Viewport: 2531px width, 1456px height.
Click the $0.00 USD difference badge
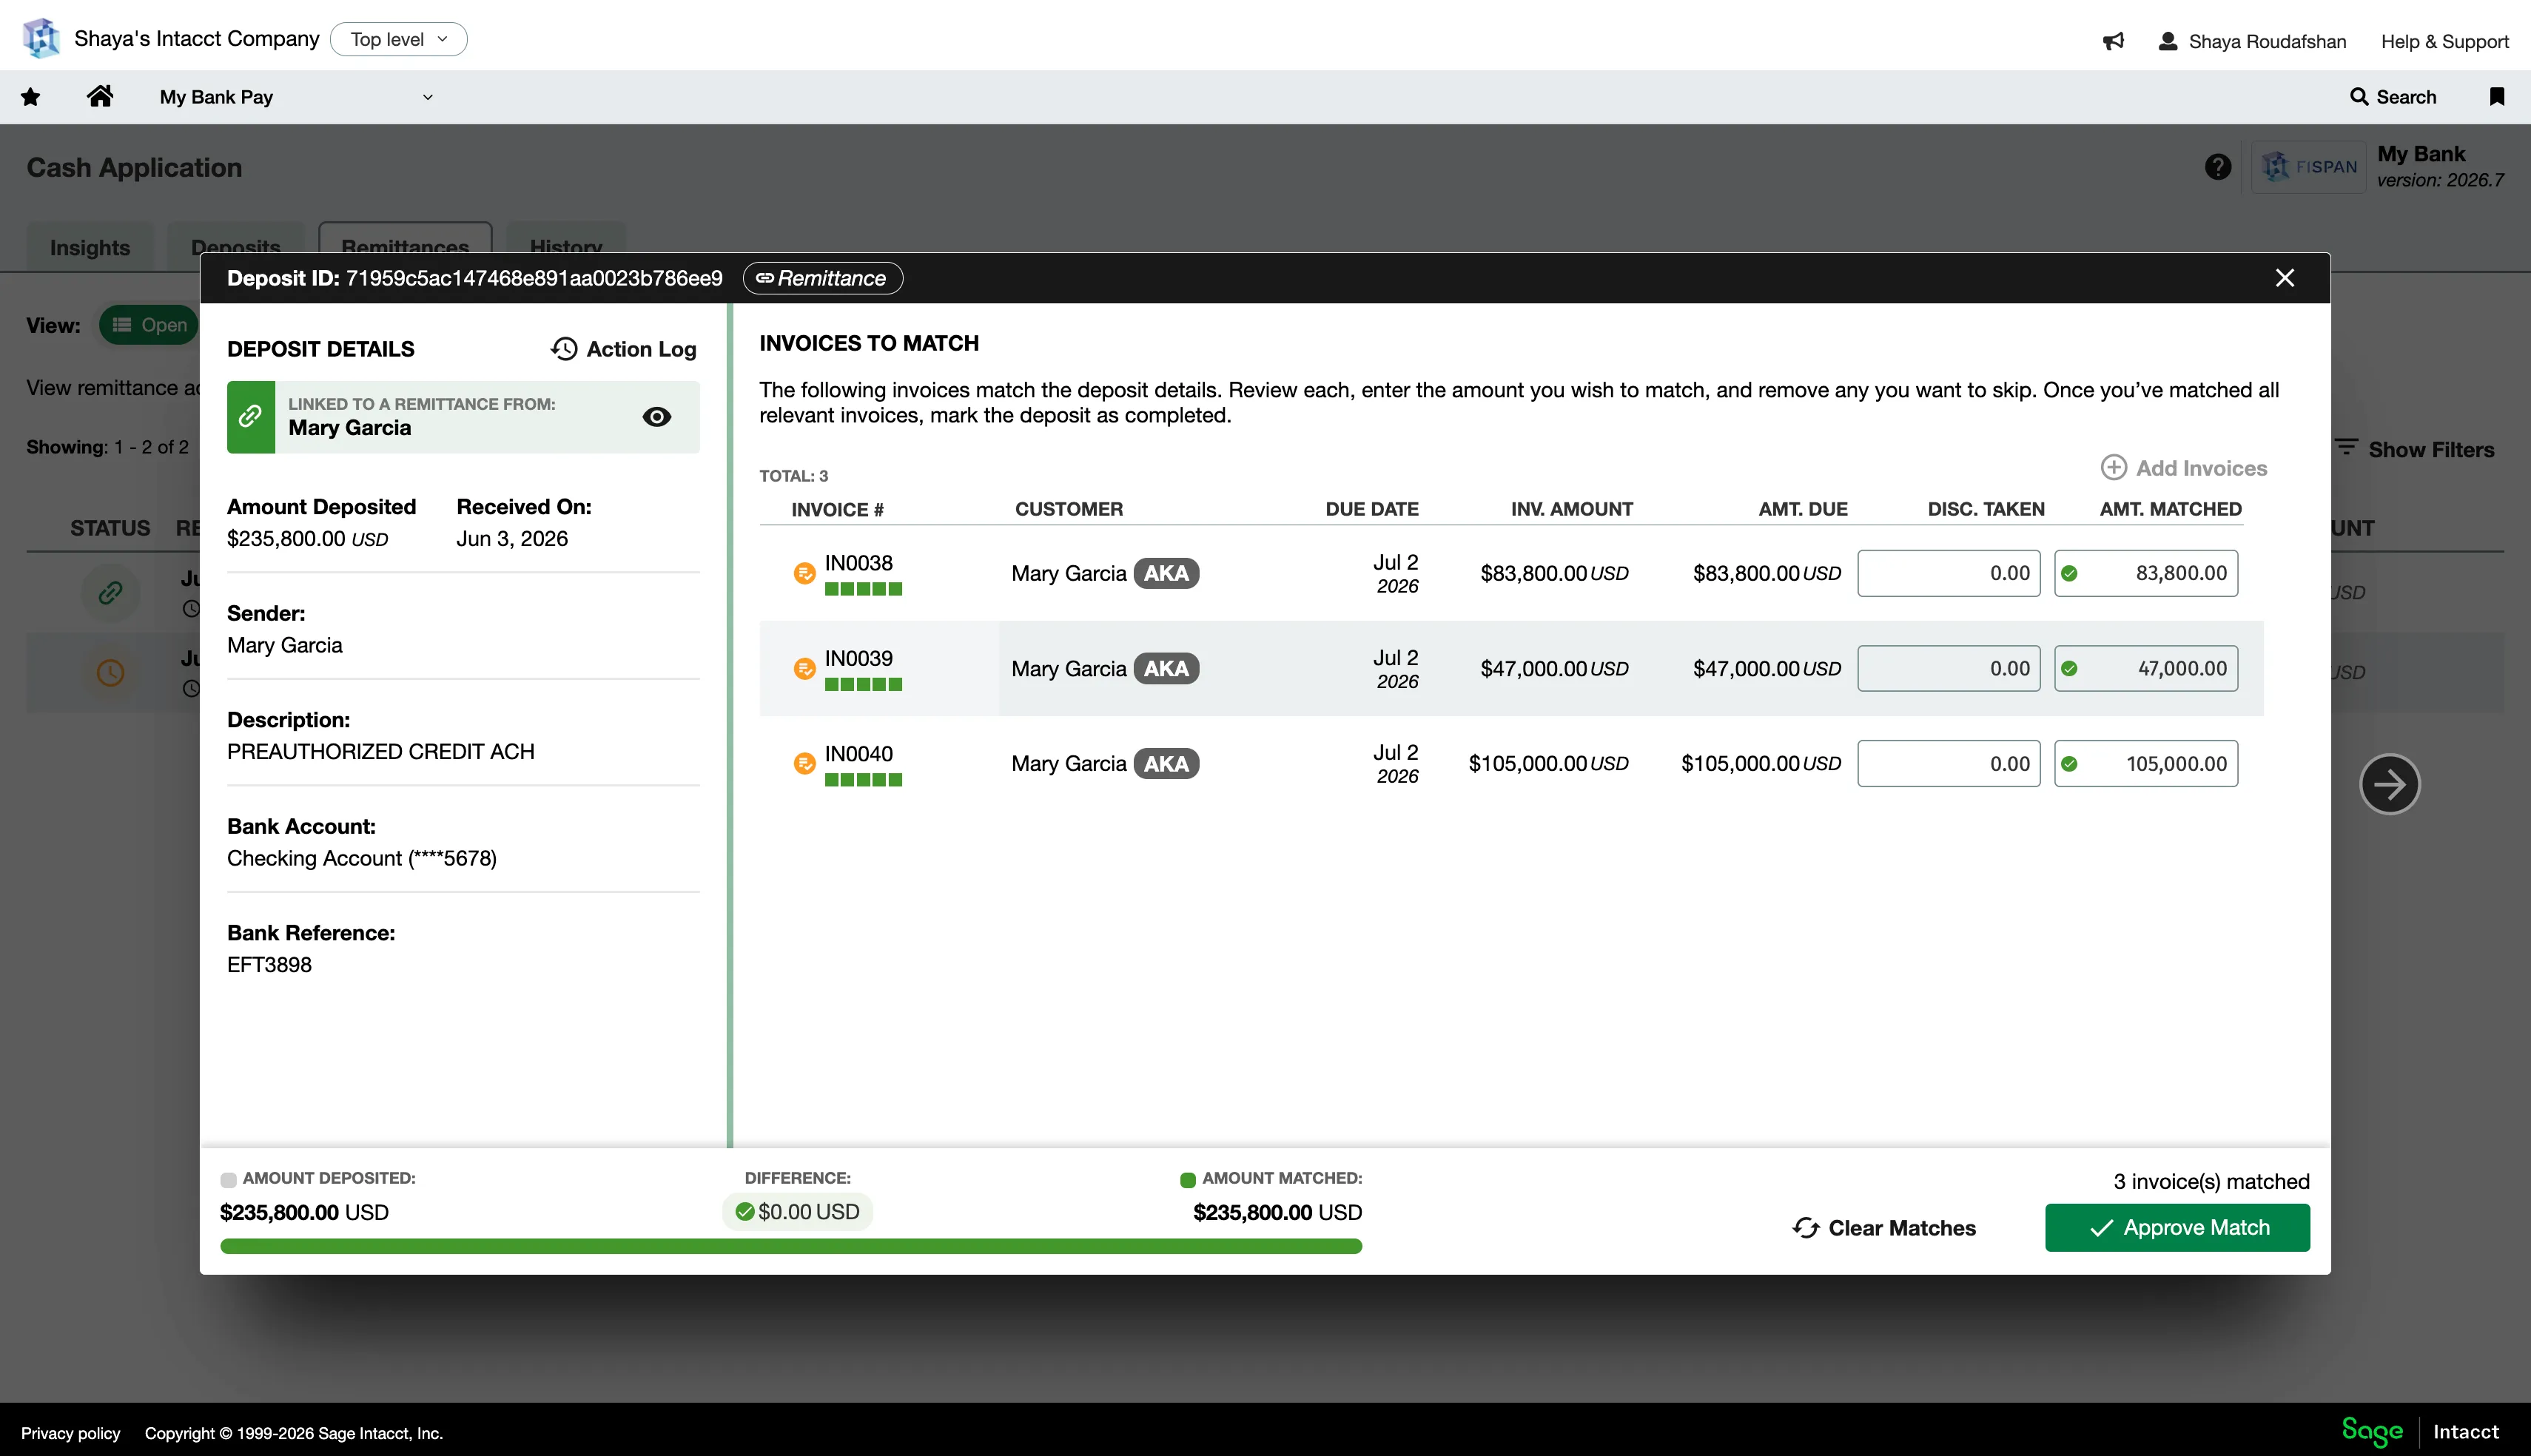coord(797,1212)
